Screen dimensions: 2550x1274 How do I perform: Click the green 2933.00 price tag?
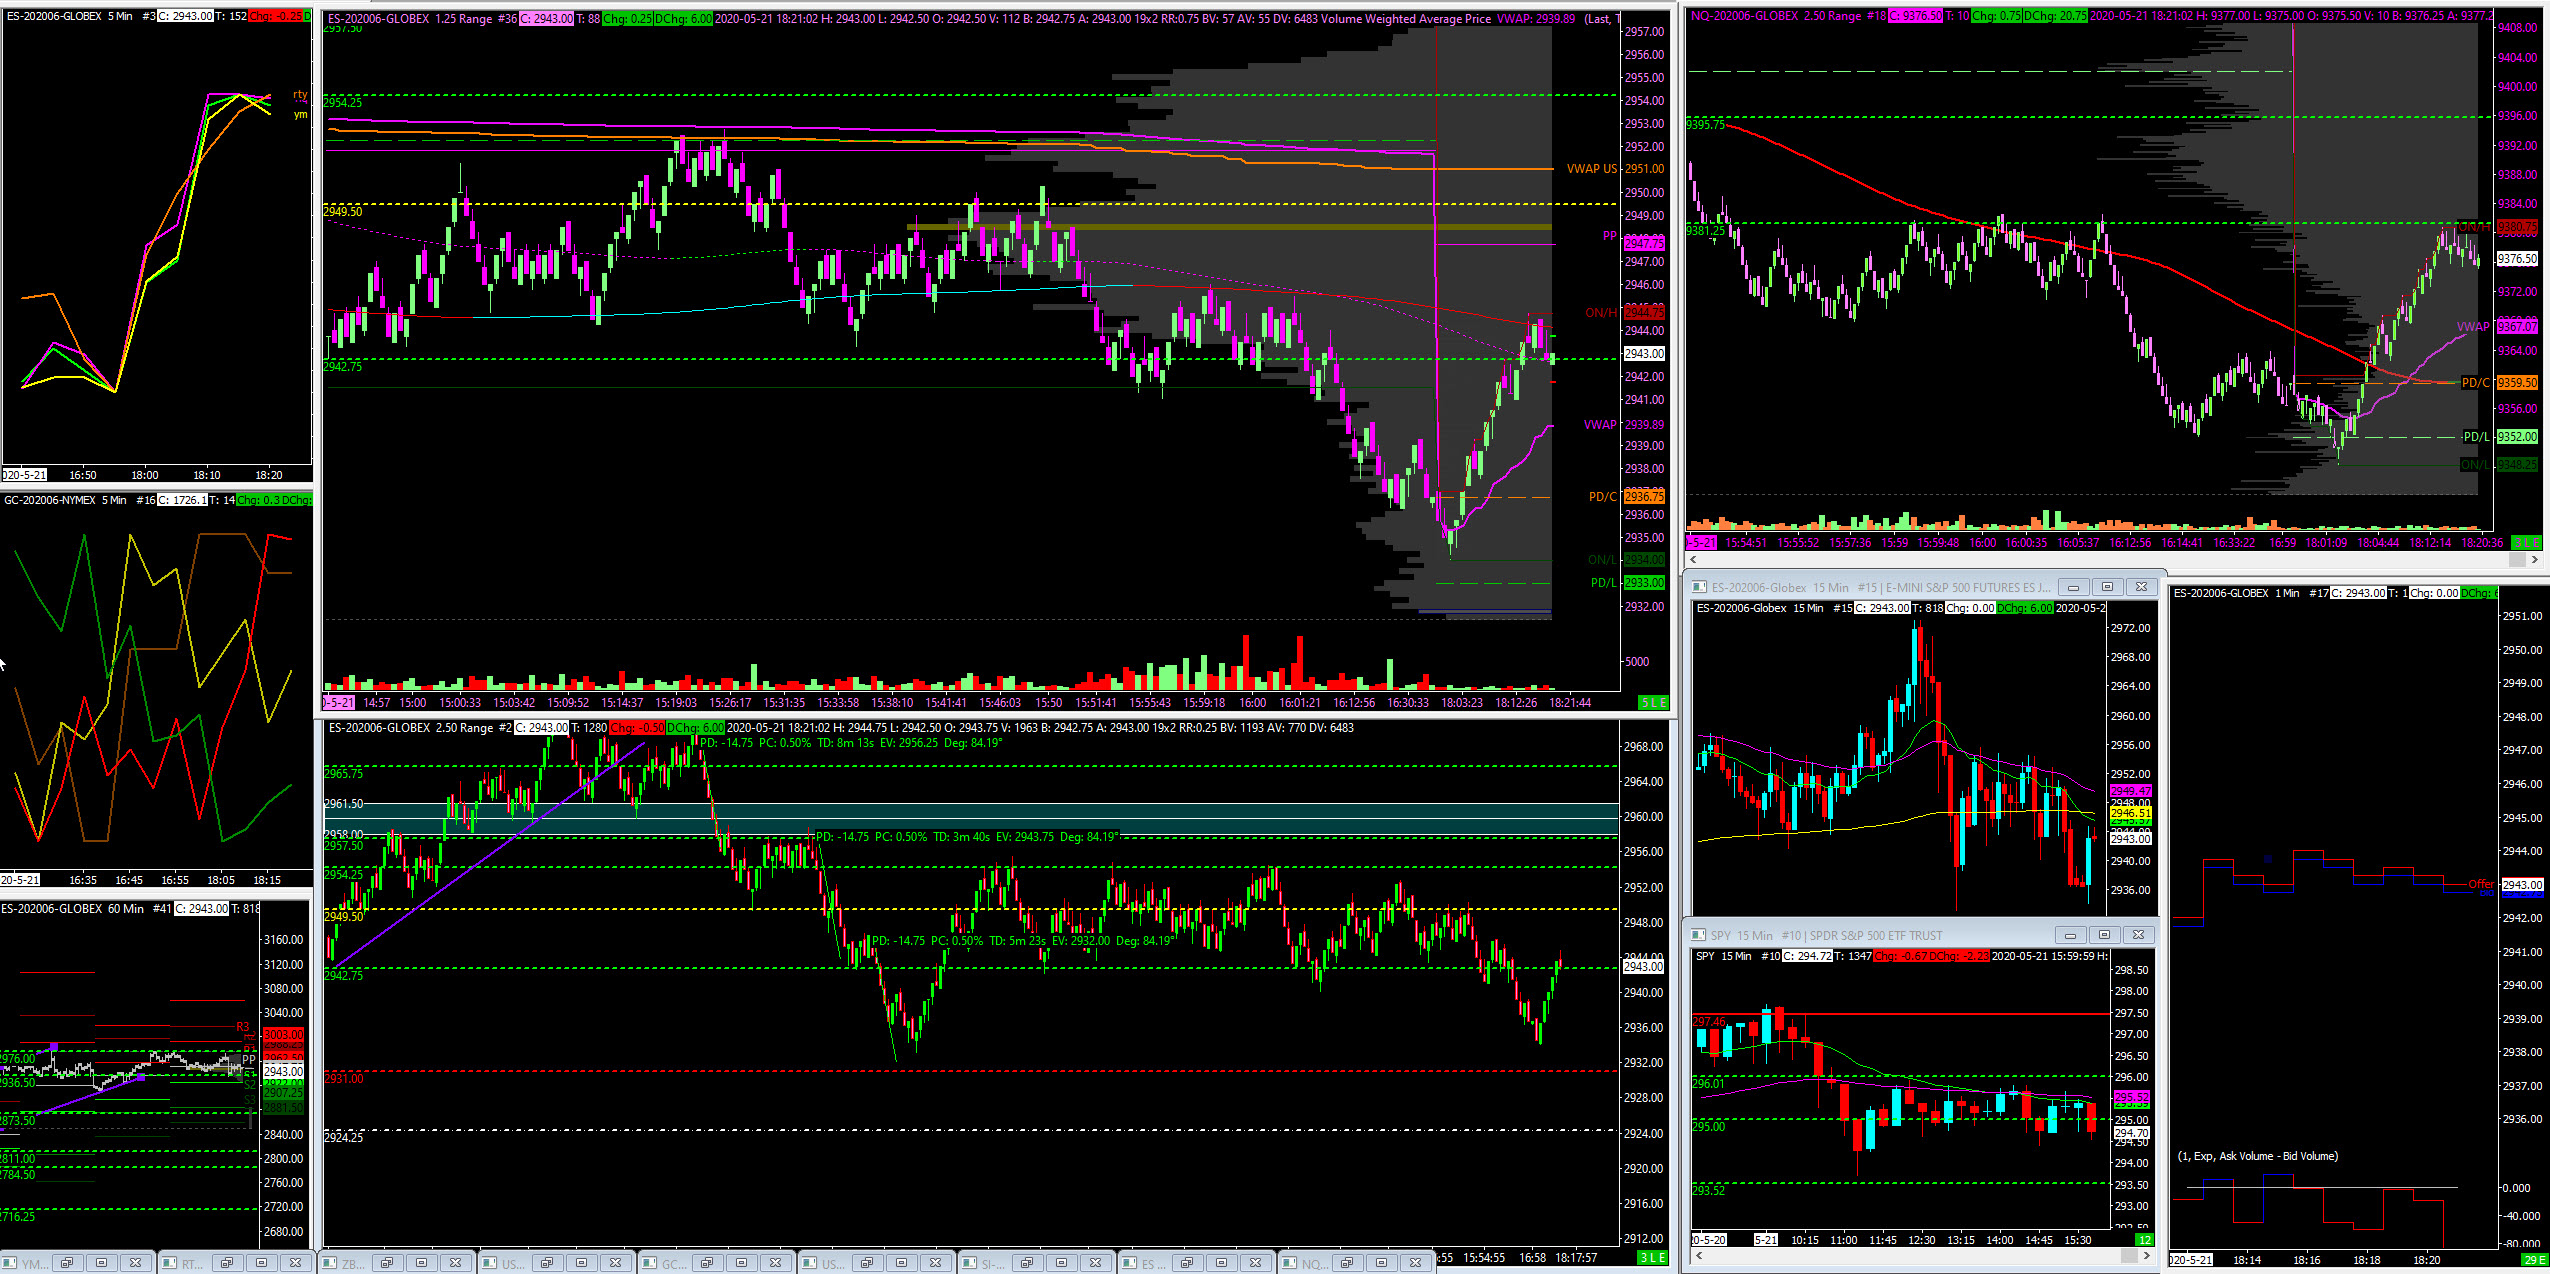click(x=1644, y=583)
